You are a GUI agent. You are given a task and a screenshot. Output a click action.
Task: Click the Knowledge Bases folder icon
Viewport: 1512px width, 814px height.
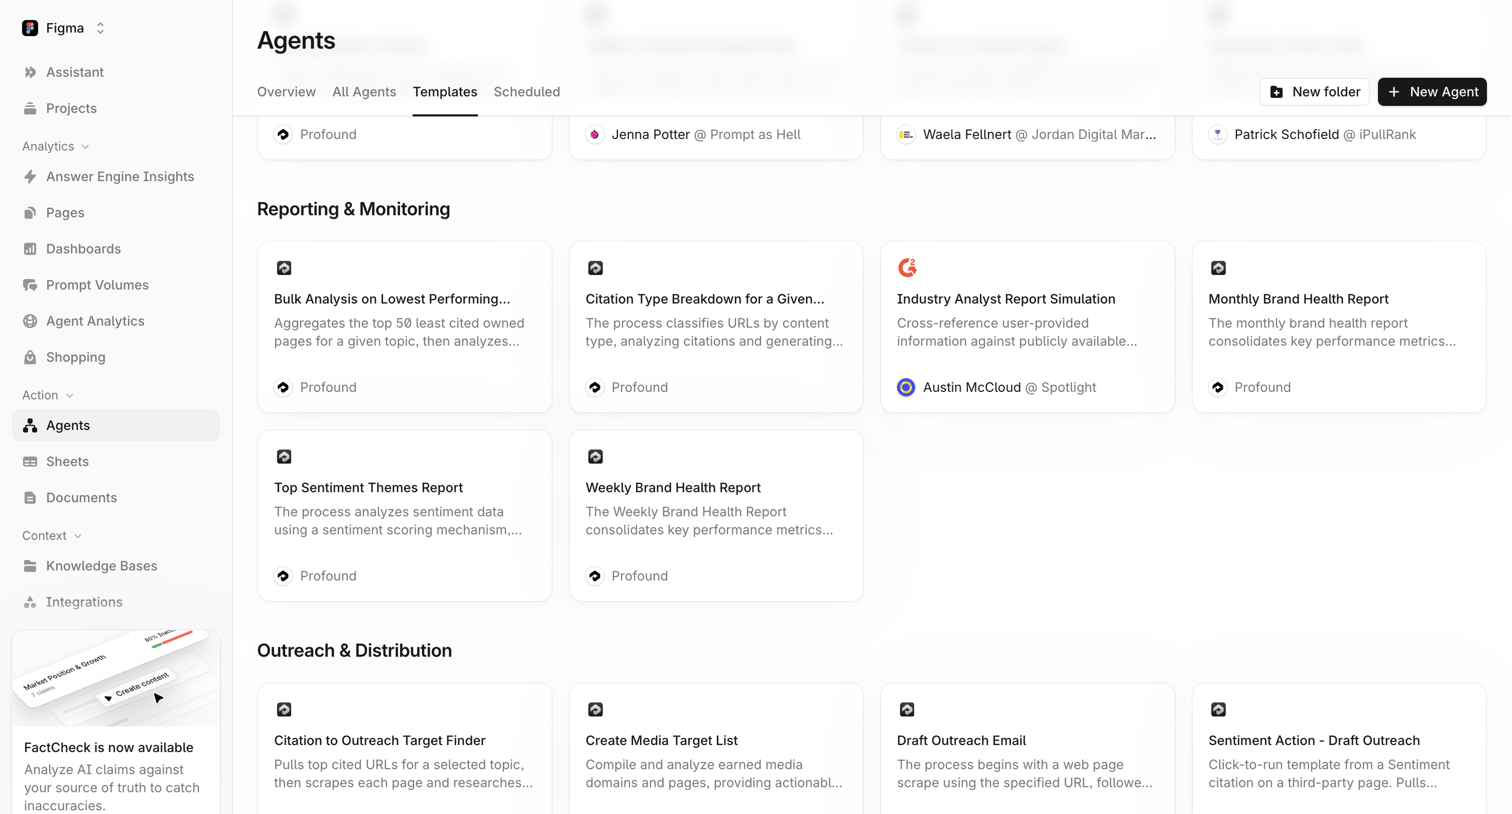[x=30, y=566]
